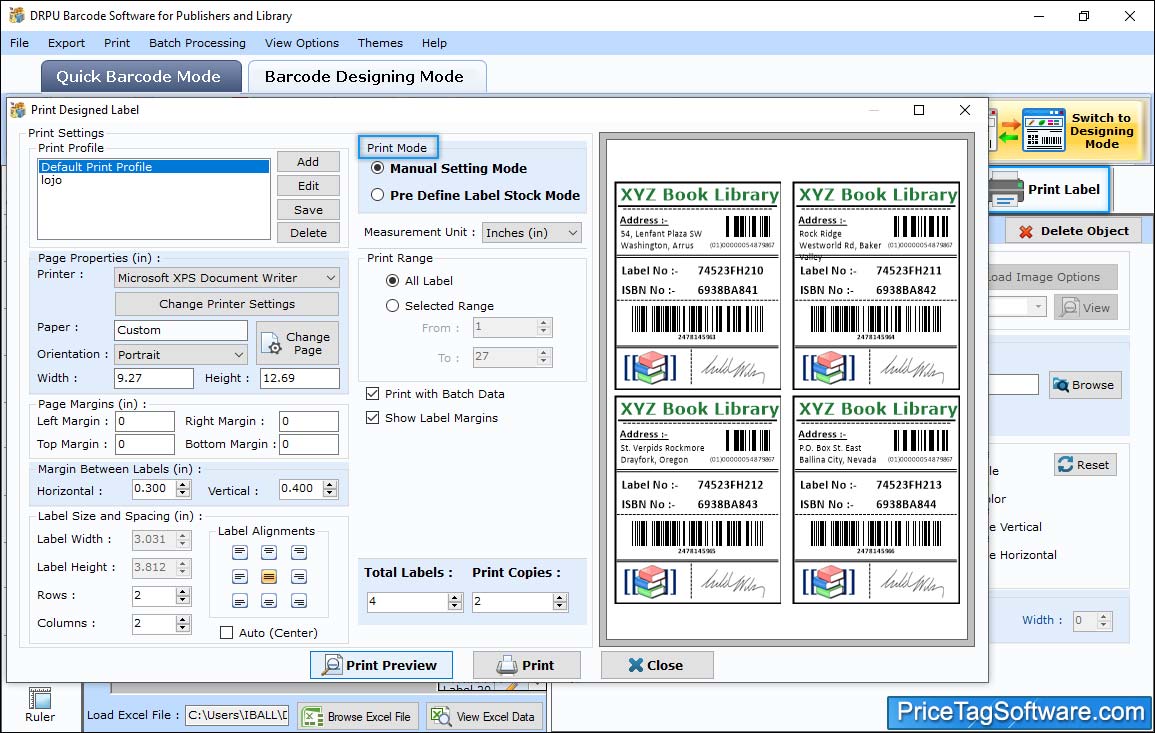This screenshot has height=733, width=1155.
Task: Open the Orientation dropdown
Action: pyautogui.click(x=181, y=355)
